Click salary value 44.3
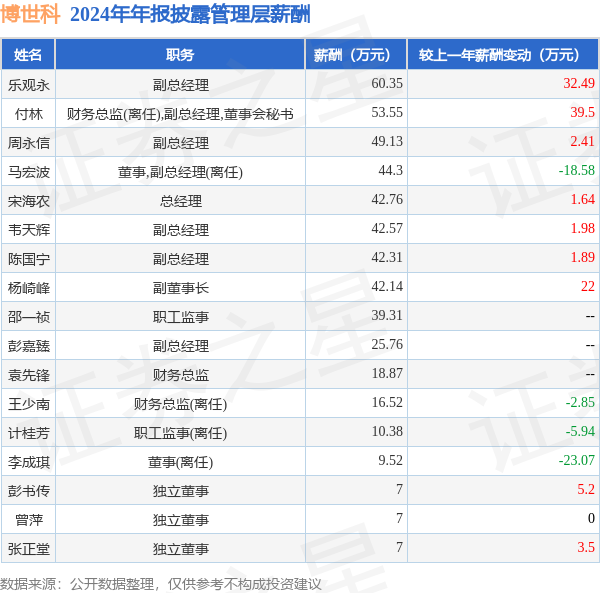Image resolution: width=600 pixels, height=593 pixels. click(x=390, y=170)
